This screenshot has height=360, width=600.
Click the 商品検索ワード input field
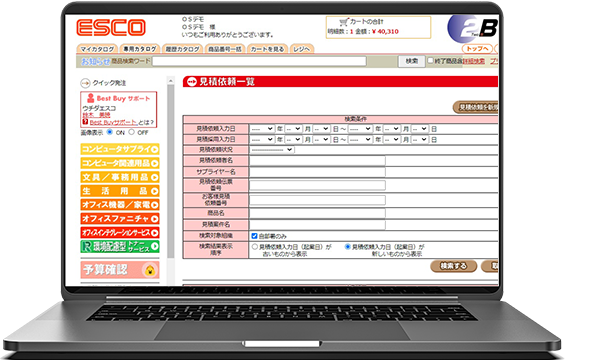click(259, 61)
